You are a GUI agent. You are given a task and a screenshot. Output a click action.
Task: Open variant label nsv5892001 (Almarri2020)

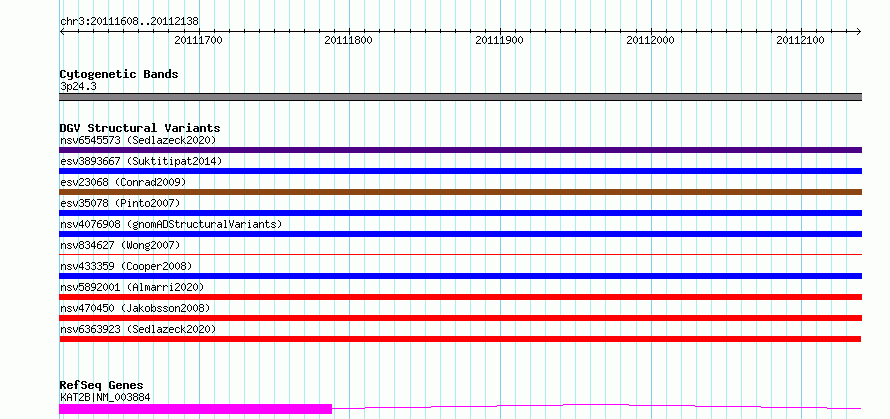(x=132, y=287)
